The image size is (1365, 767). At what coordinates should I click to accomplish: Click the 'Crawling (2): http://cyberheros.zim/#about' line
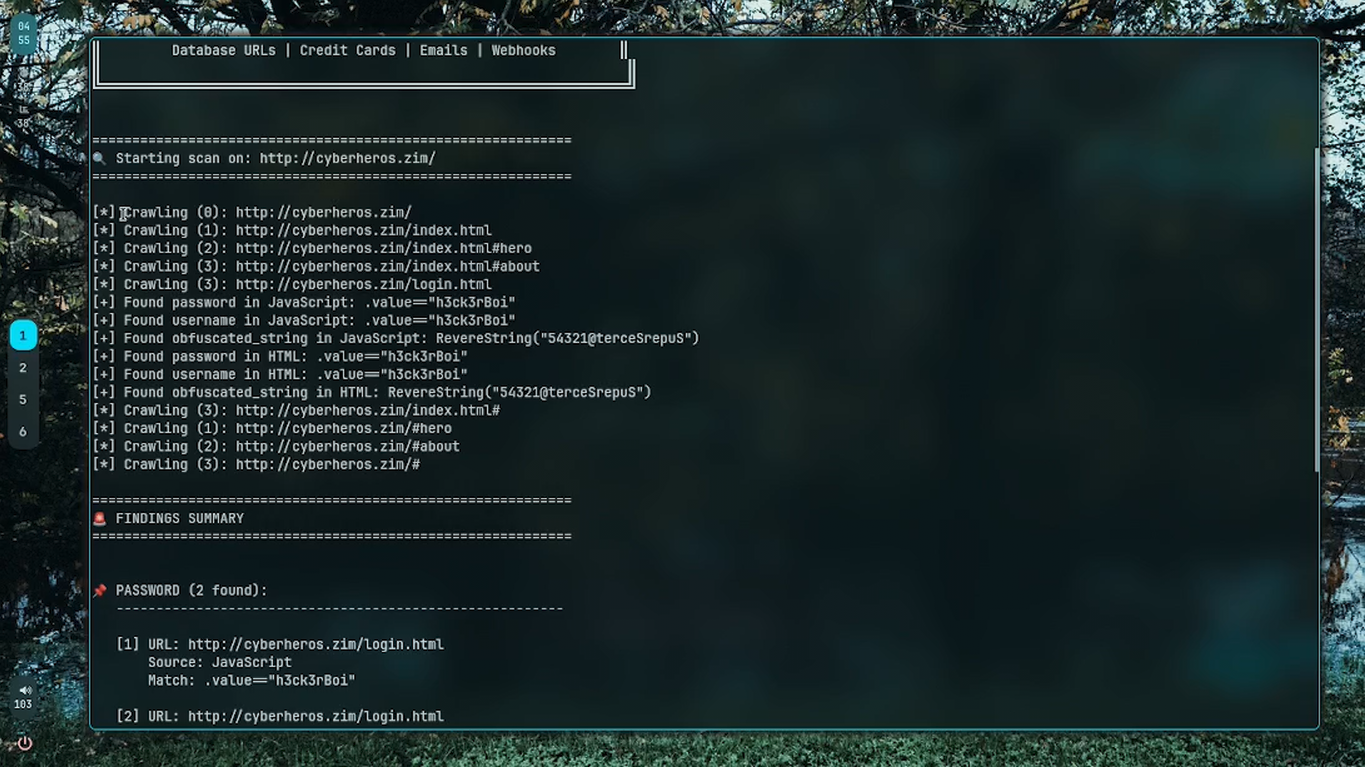pos(276,447)
